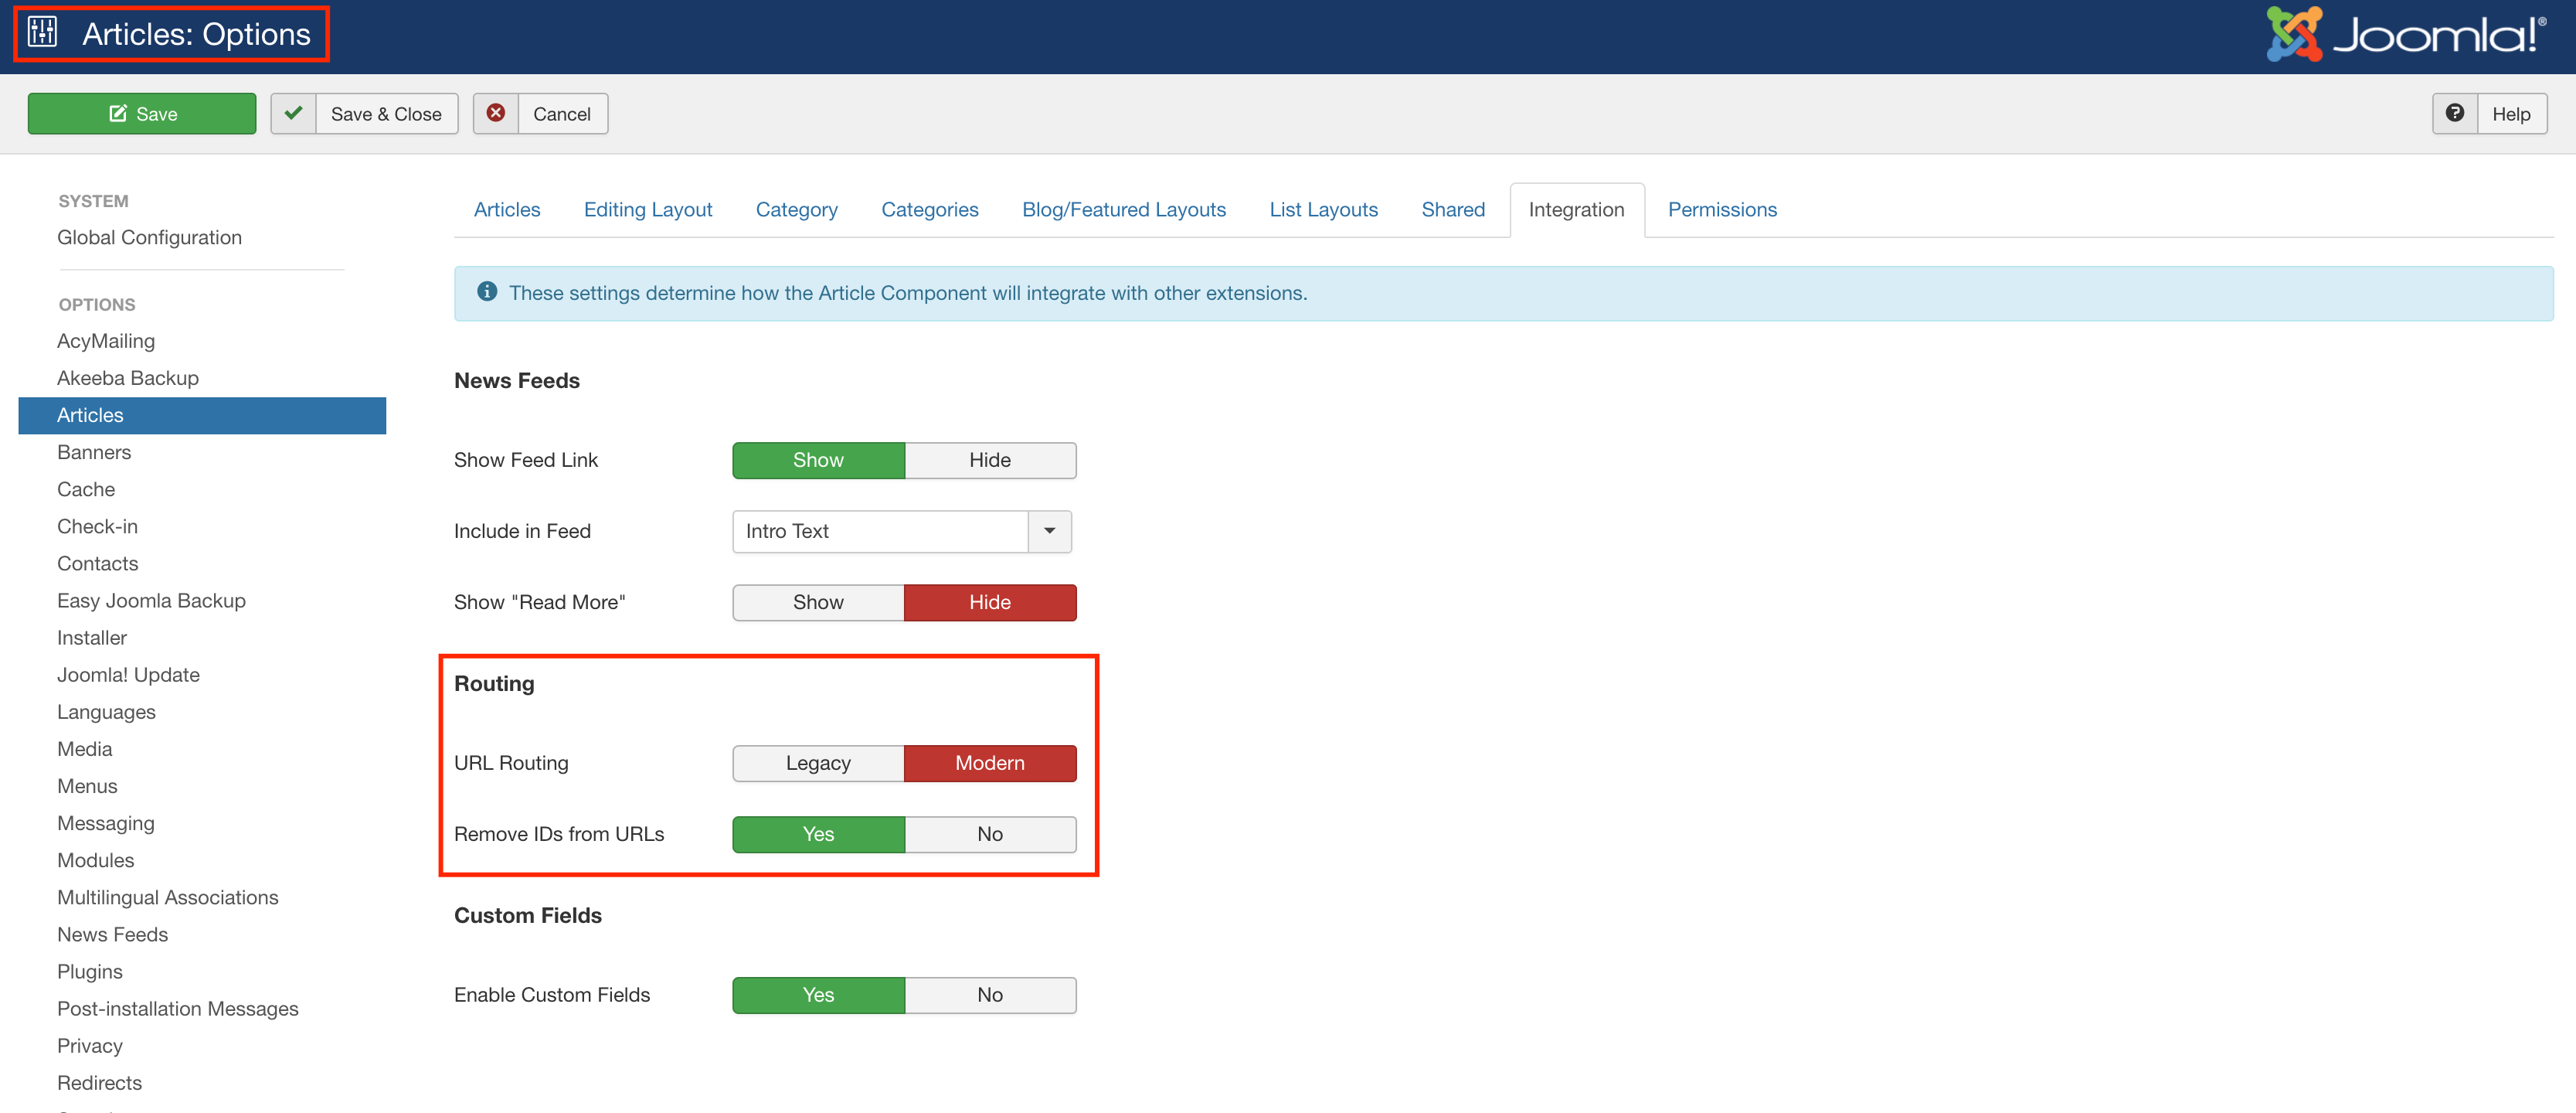2576x1113 pixels.
Task: Disable Custom Fields by selecting No
Action: click(x=989, y=995)
